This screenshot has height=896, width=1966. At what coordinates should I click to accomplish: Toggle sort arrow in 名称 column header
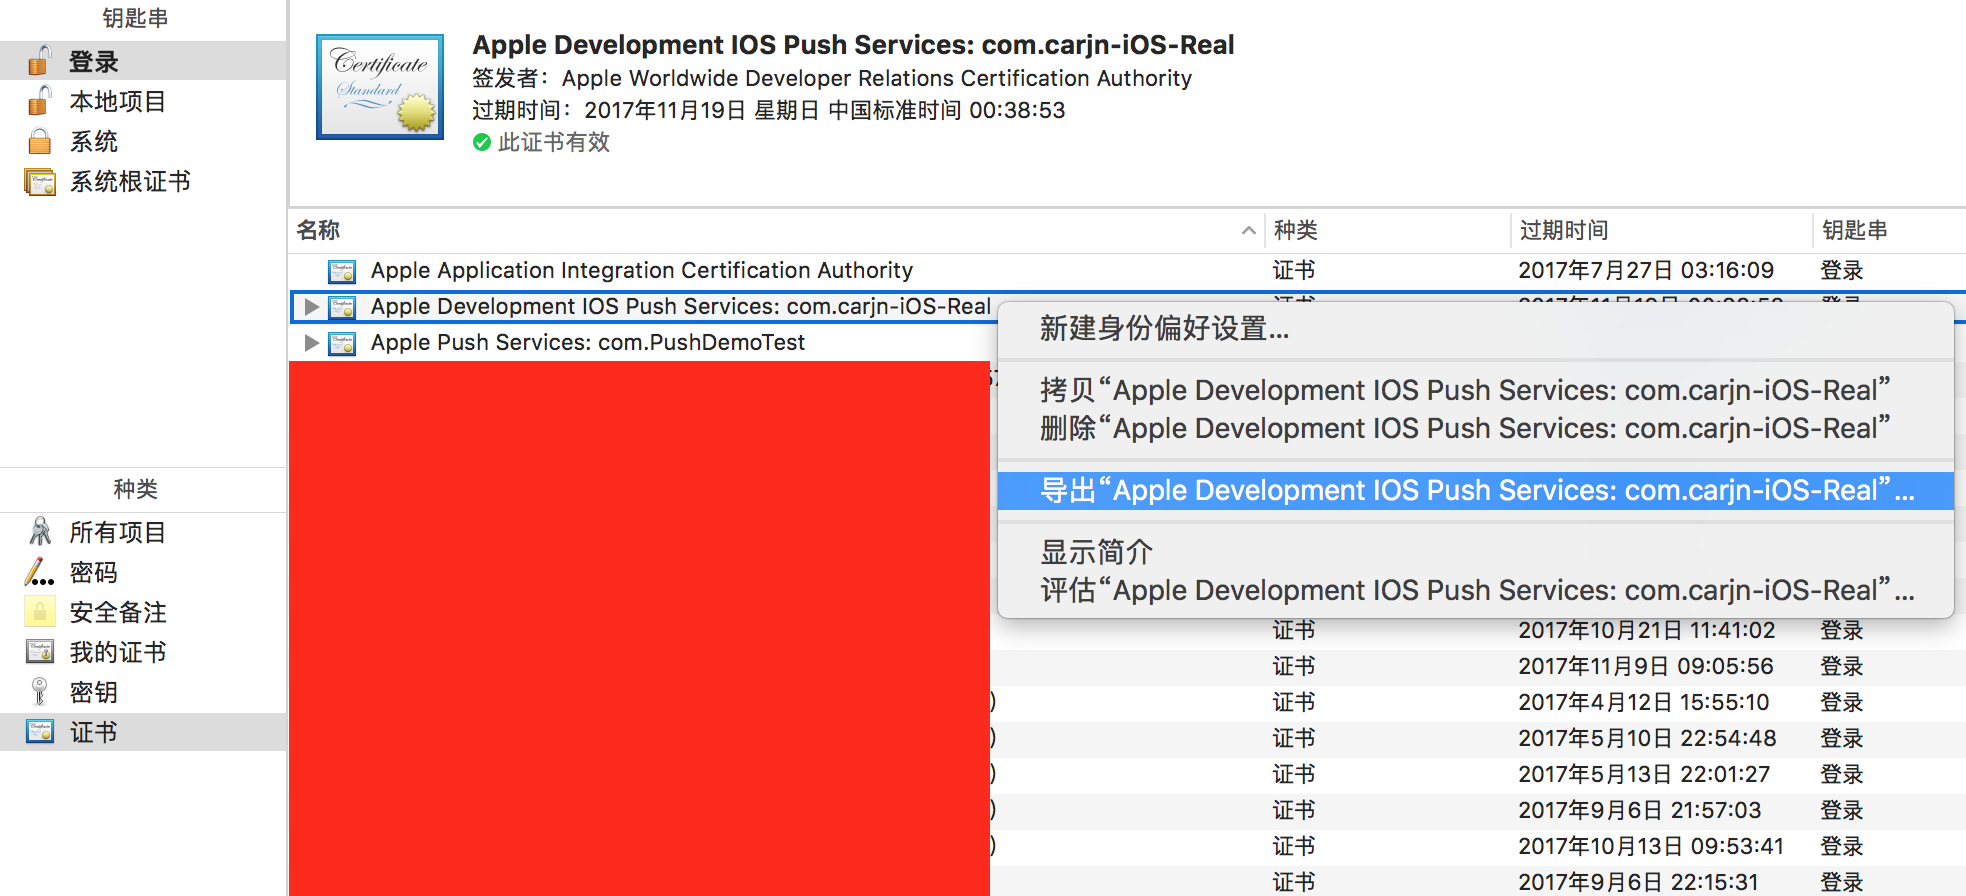pos(1248,231)
